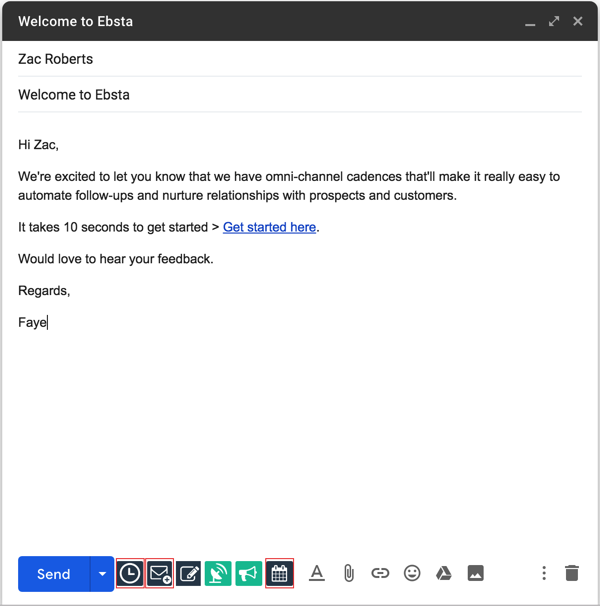
Task: Click the clock schedule icon
Action: coord(130,574)
